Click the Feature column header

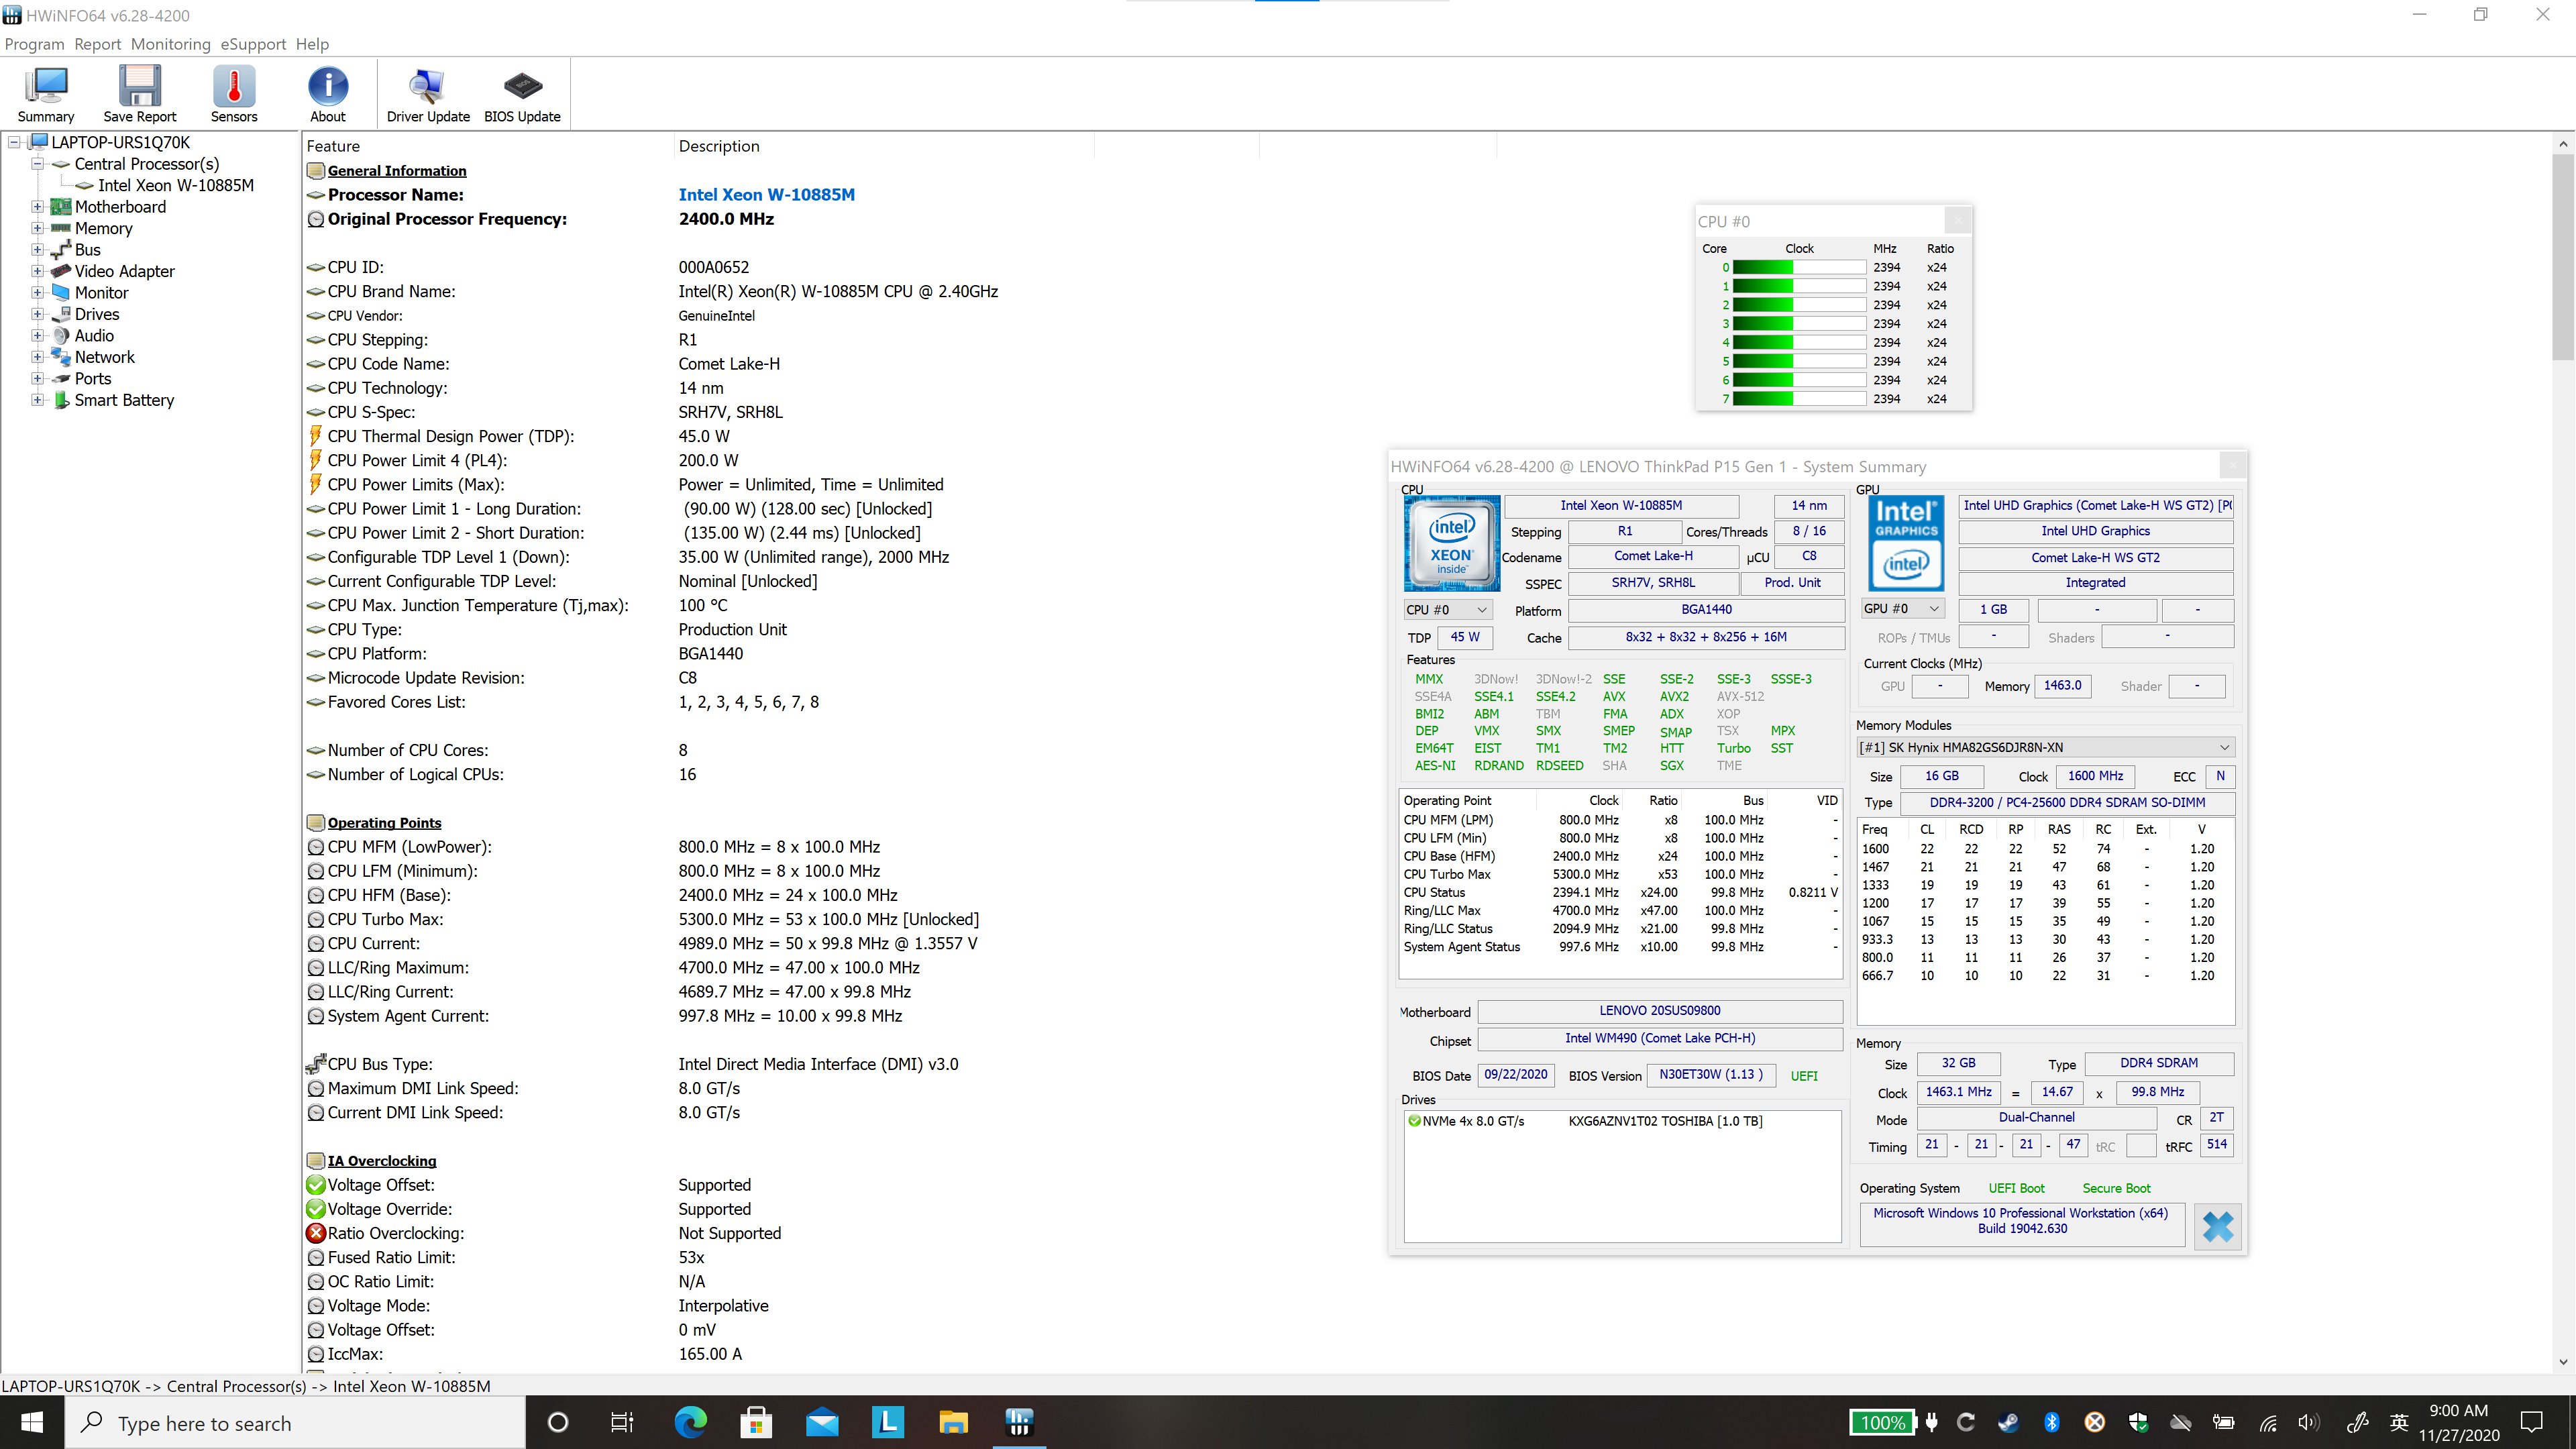coord(487,146)
